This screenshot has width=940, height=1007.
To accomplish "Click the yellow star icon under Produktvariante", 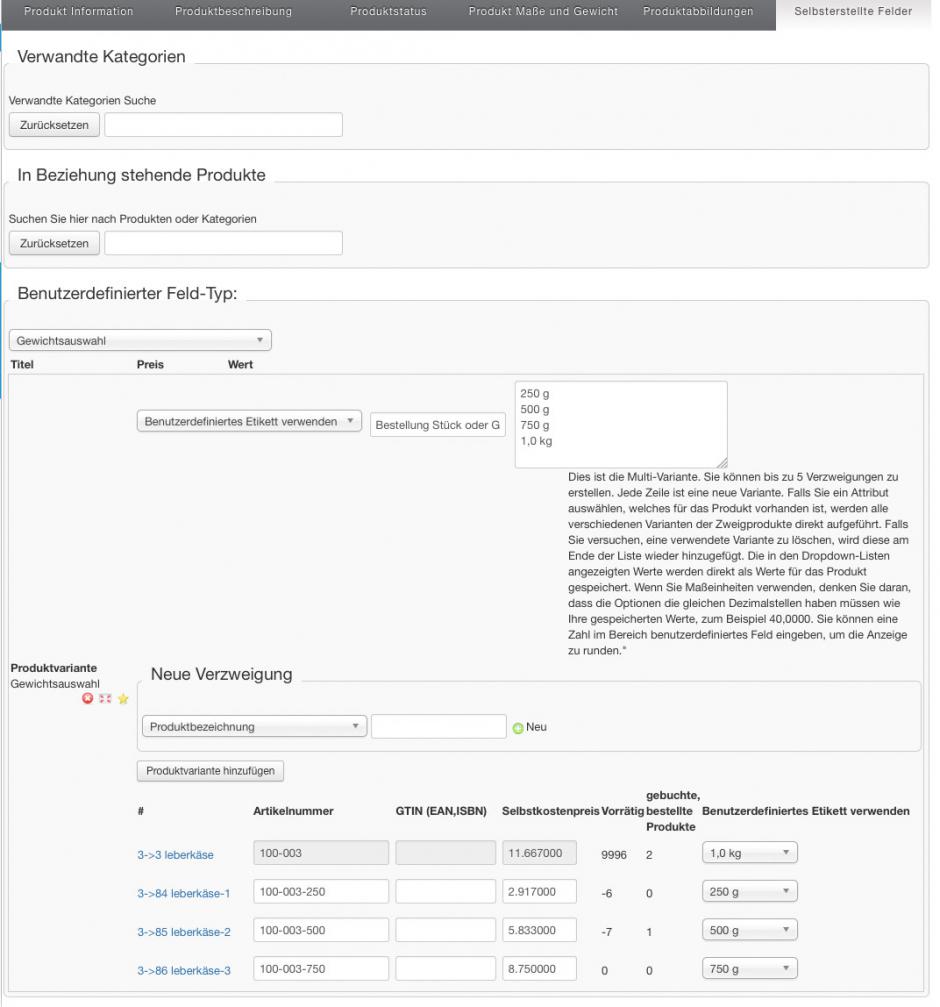I will click(x=123, y=699).
